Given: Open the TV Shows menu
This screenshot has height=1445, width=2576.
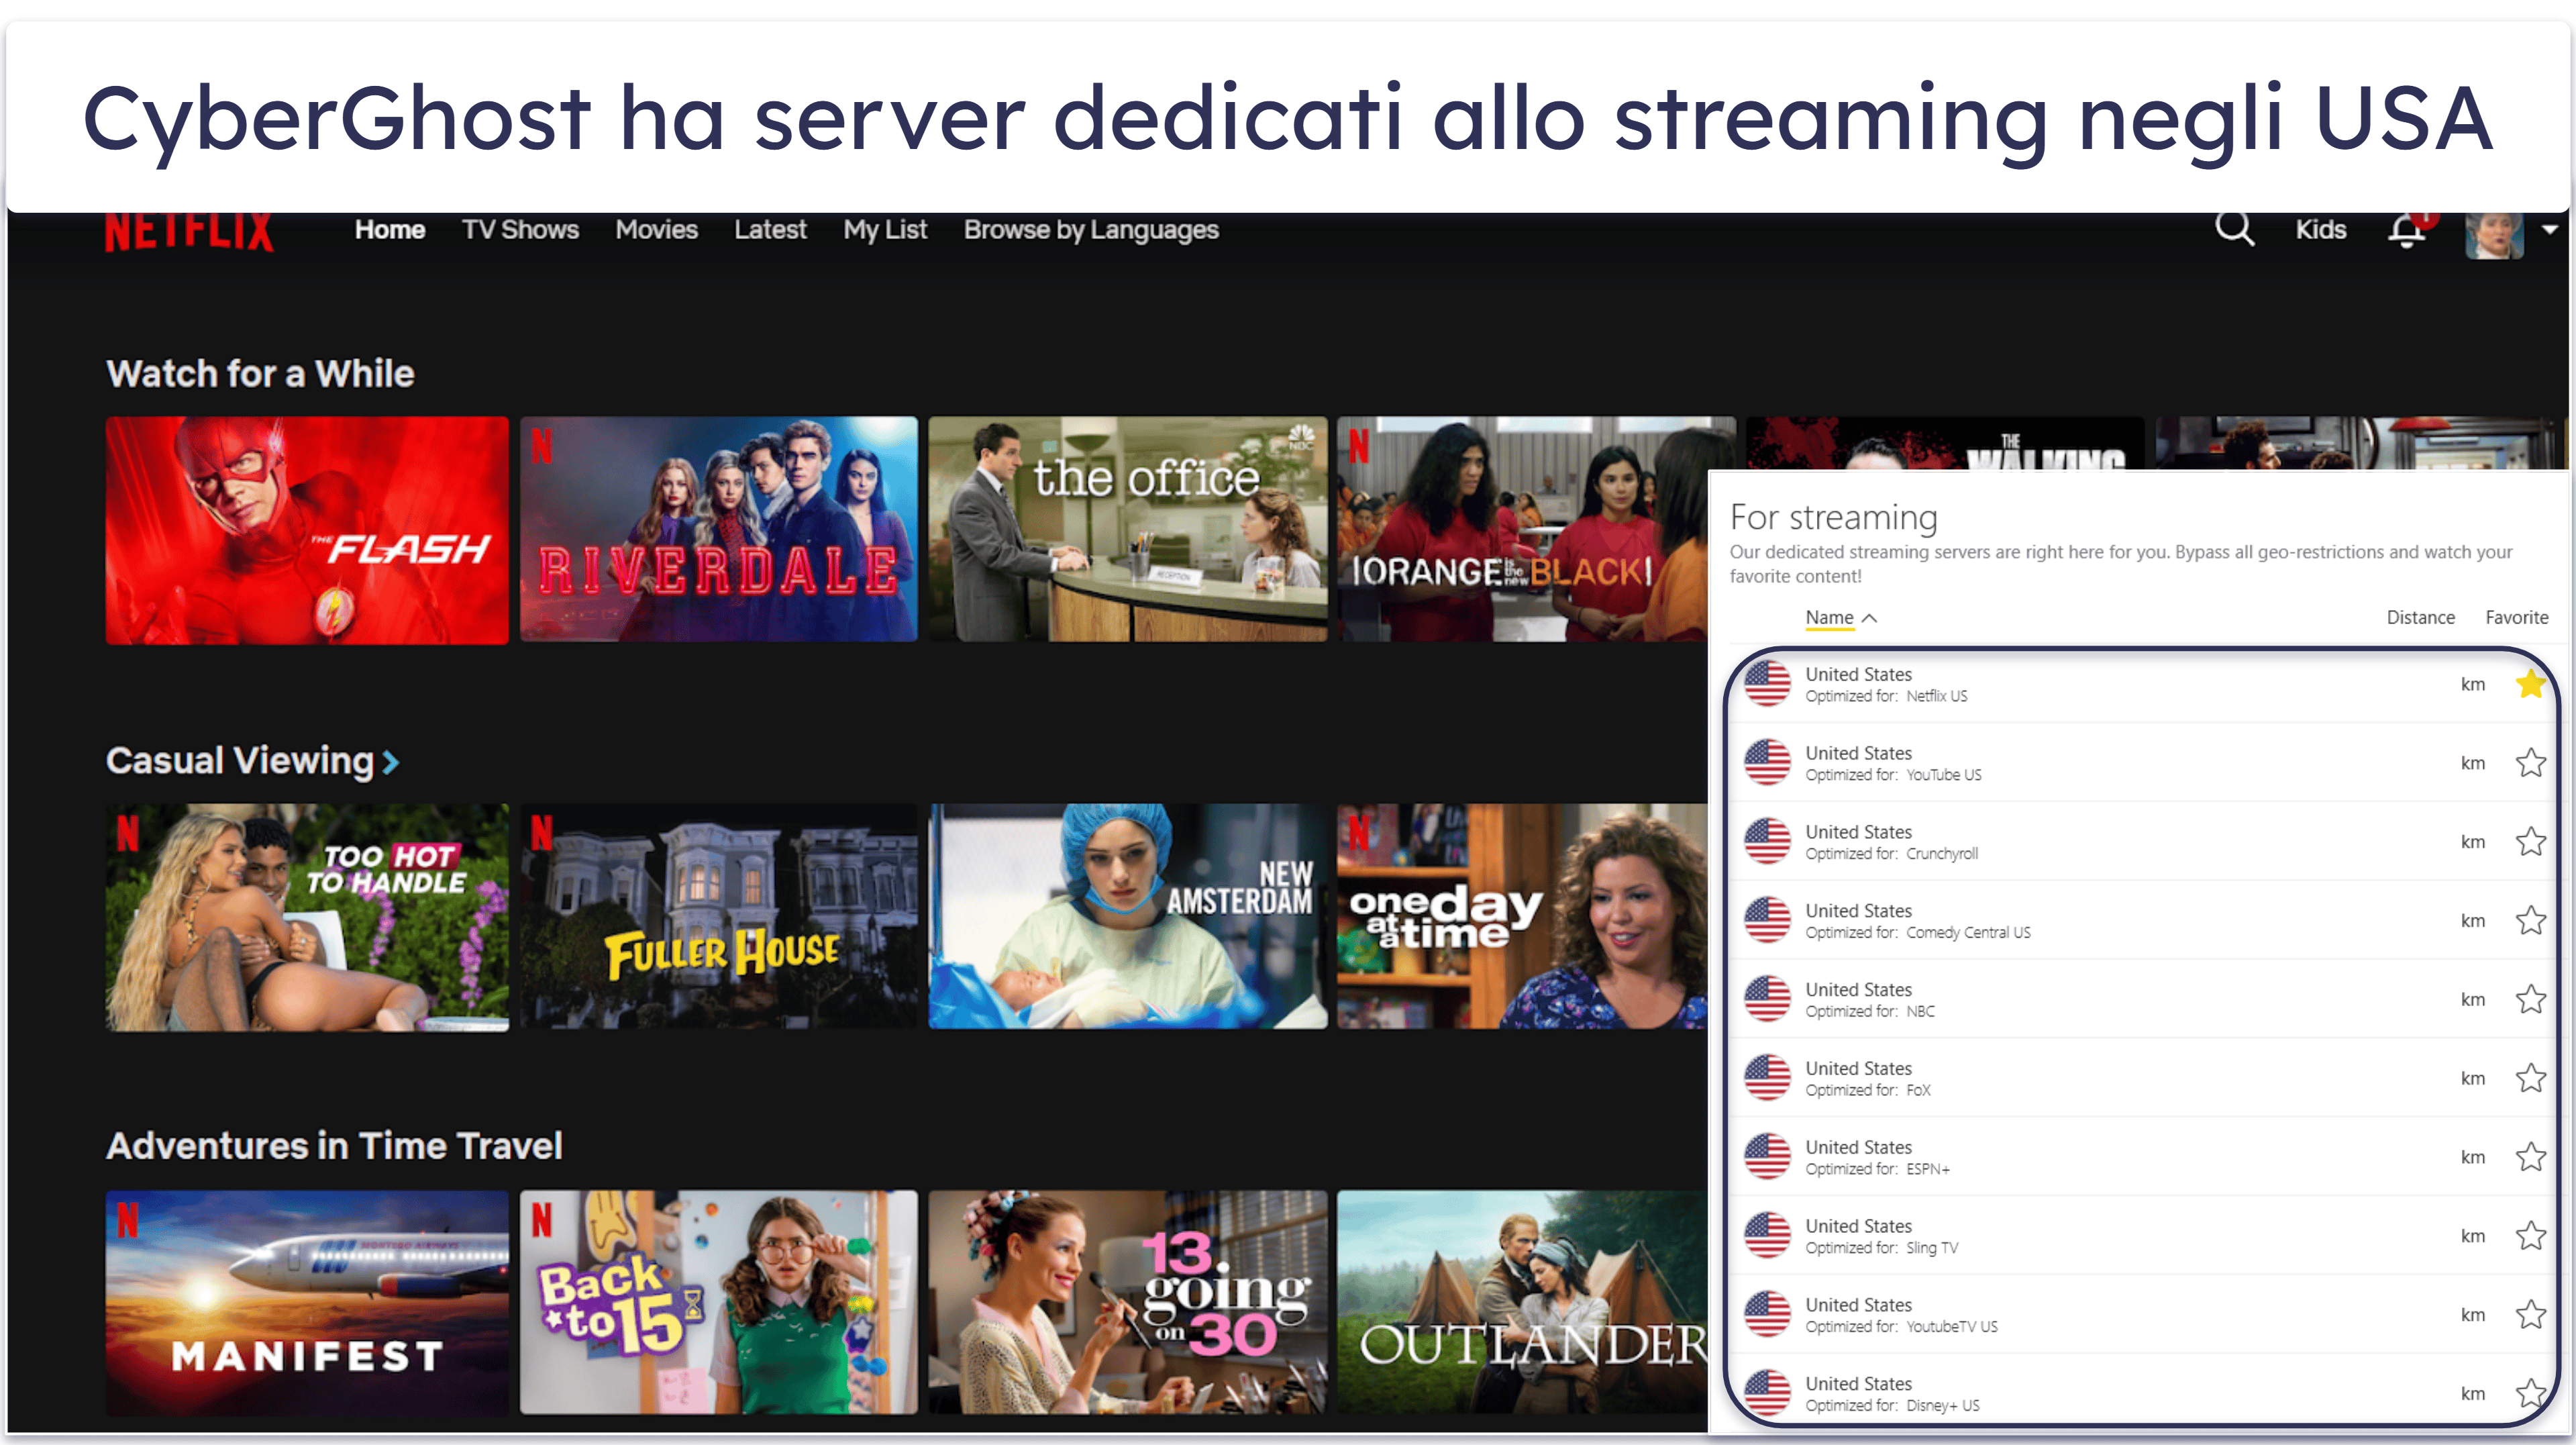Looking at the screenshot, I should pyautogui.click(x=520, y=230).
